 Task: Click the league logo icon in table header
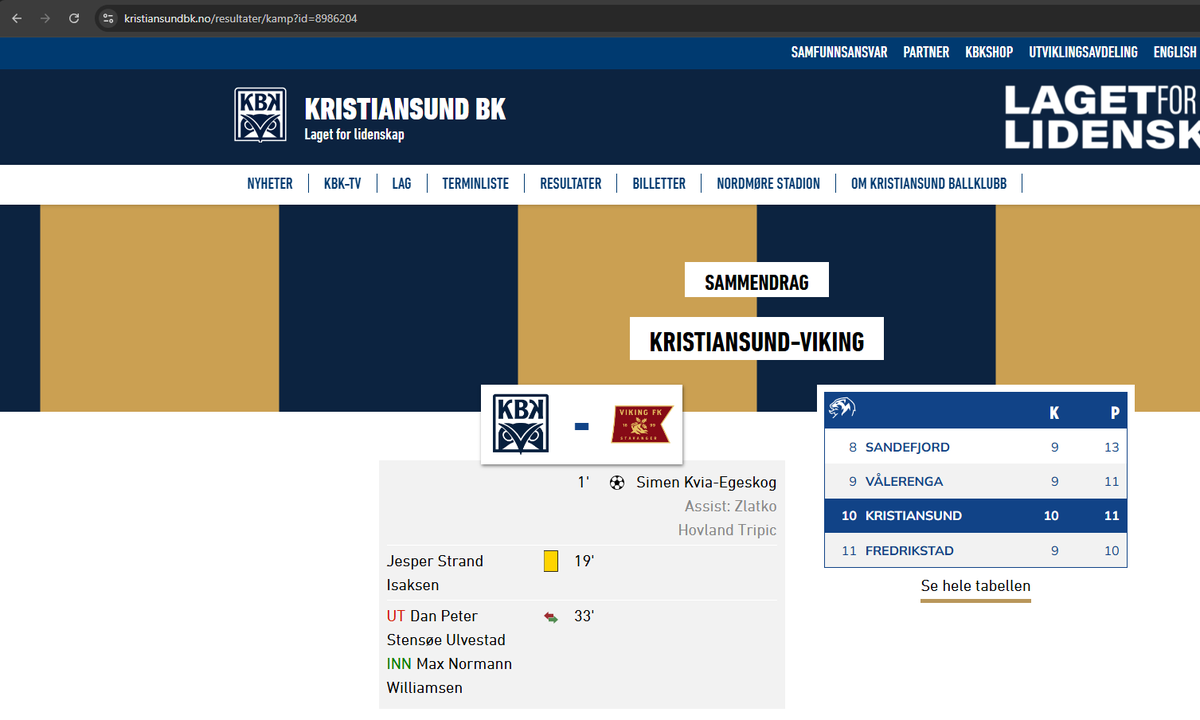click(842, 410)
